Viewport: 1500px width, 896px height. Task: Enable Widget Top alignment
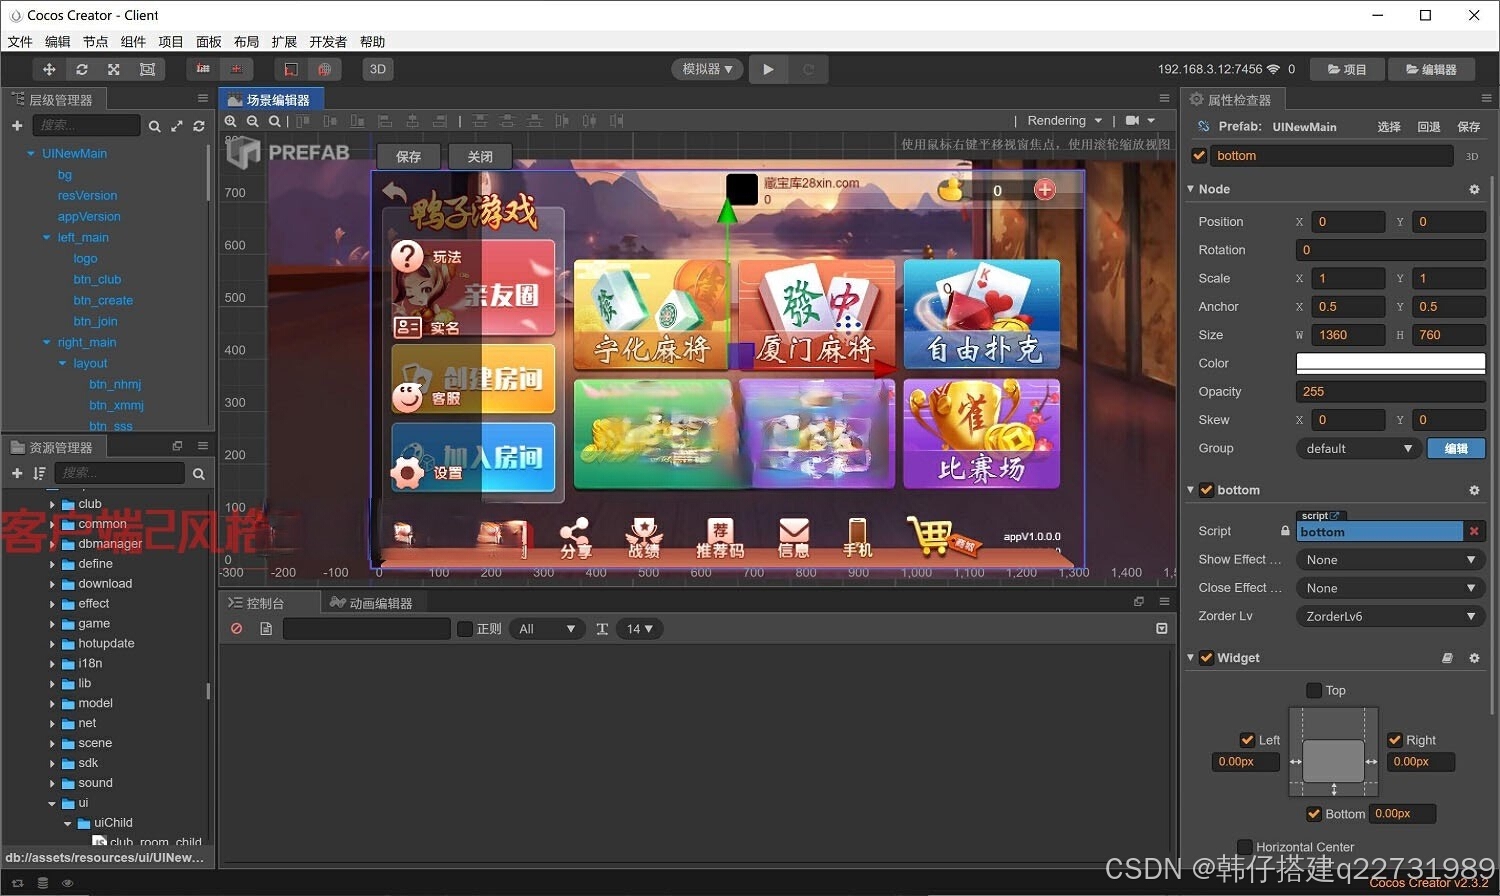click(x=1314, y=690)
